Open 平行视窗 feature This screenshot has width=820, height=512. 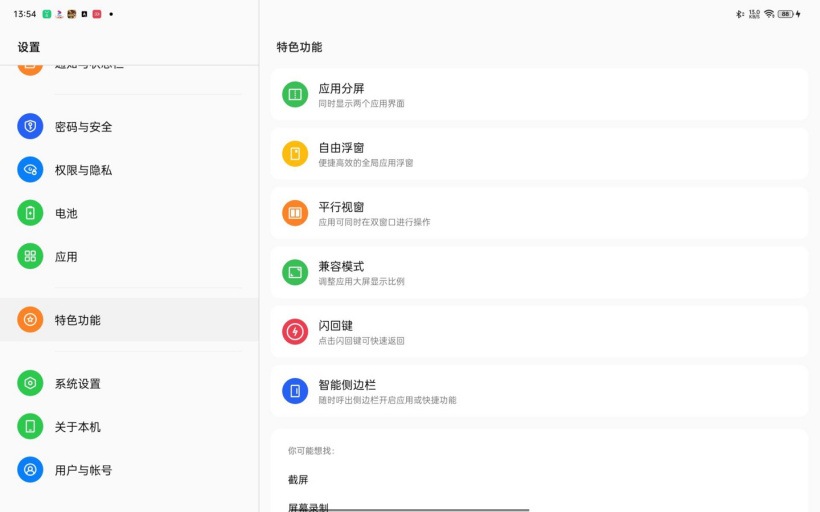pyautogui.click(x=539, y=213)
